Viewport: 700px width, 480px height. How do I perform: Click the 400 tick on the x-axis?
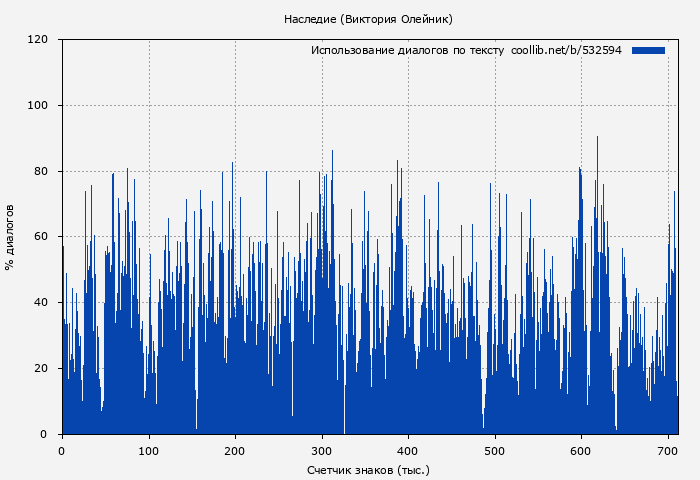coord(408,451)
